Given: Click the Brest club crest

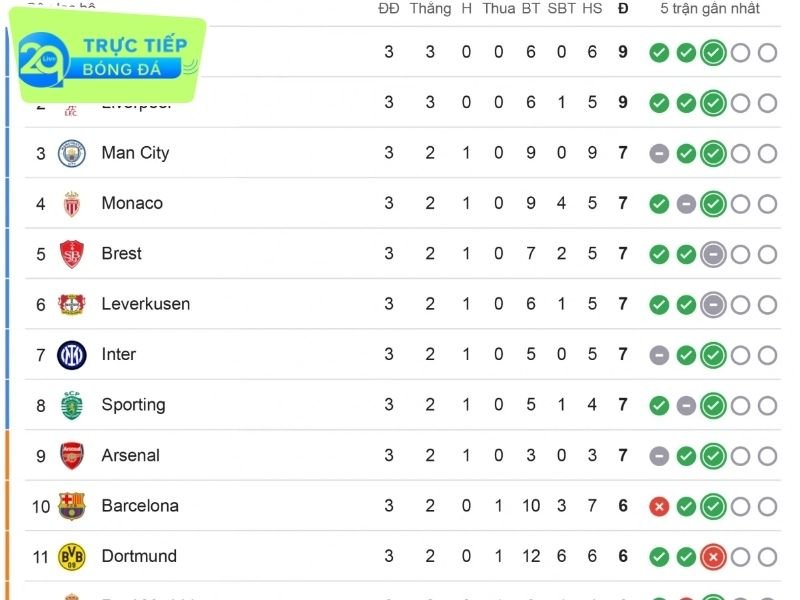Looking at the screenshot, I should coord(71,254).
